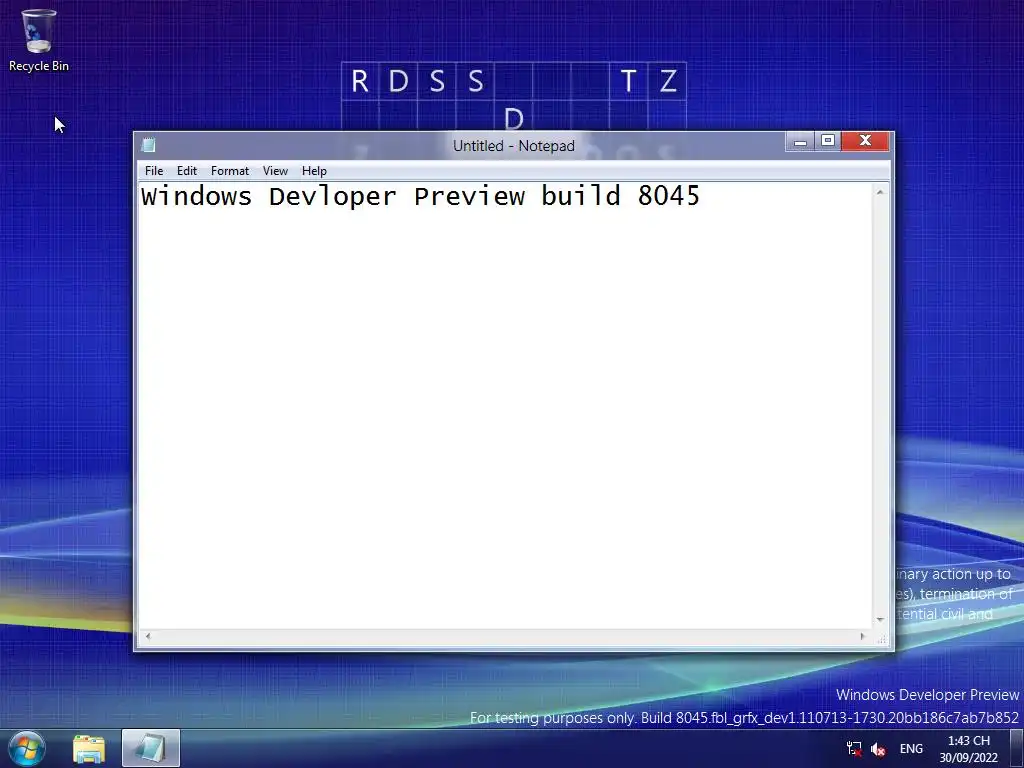Image resolution: width=1024 pixels, height=768 pixels.
Task: Minimize the Notepad window
Action: pos(801,141)
